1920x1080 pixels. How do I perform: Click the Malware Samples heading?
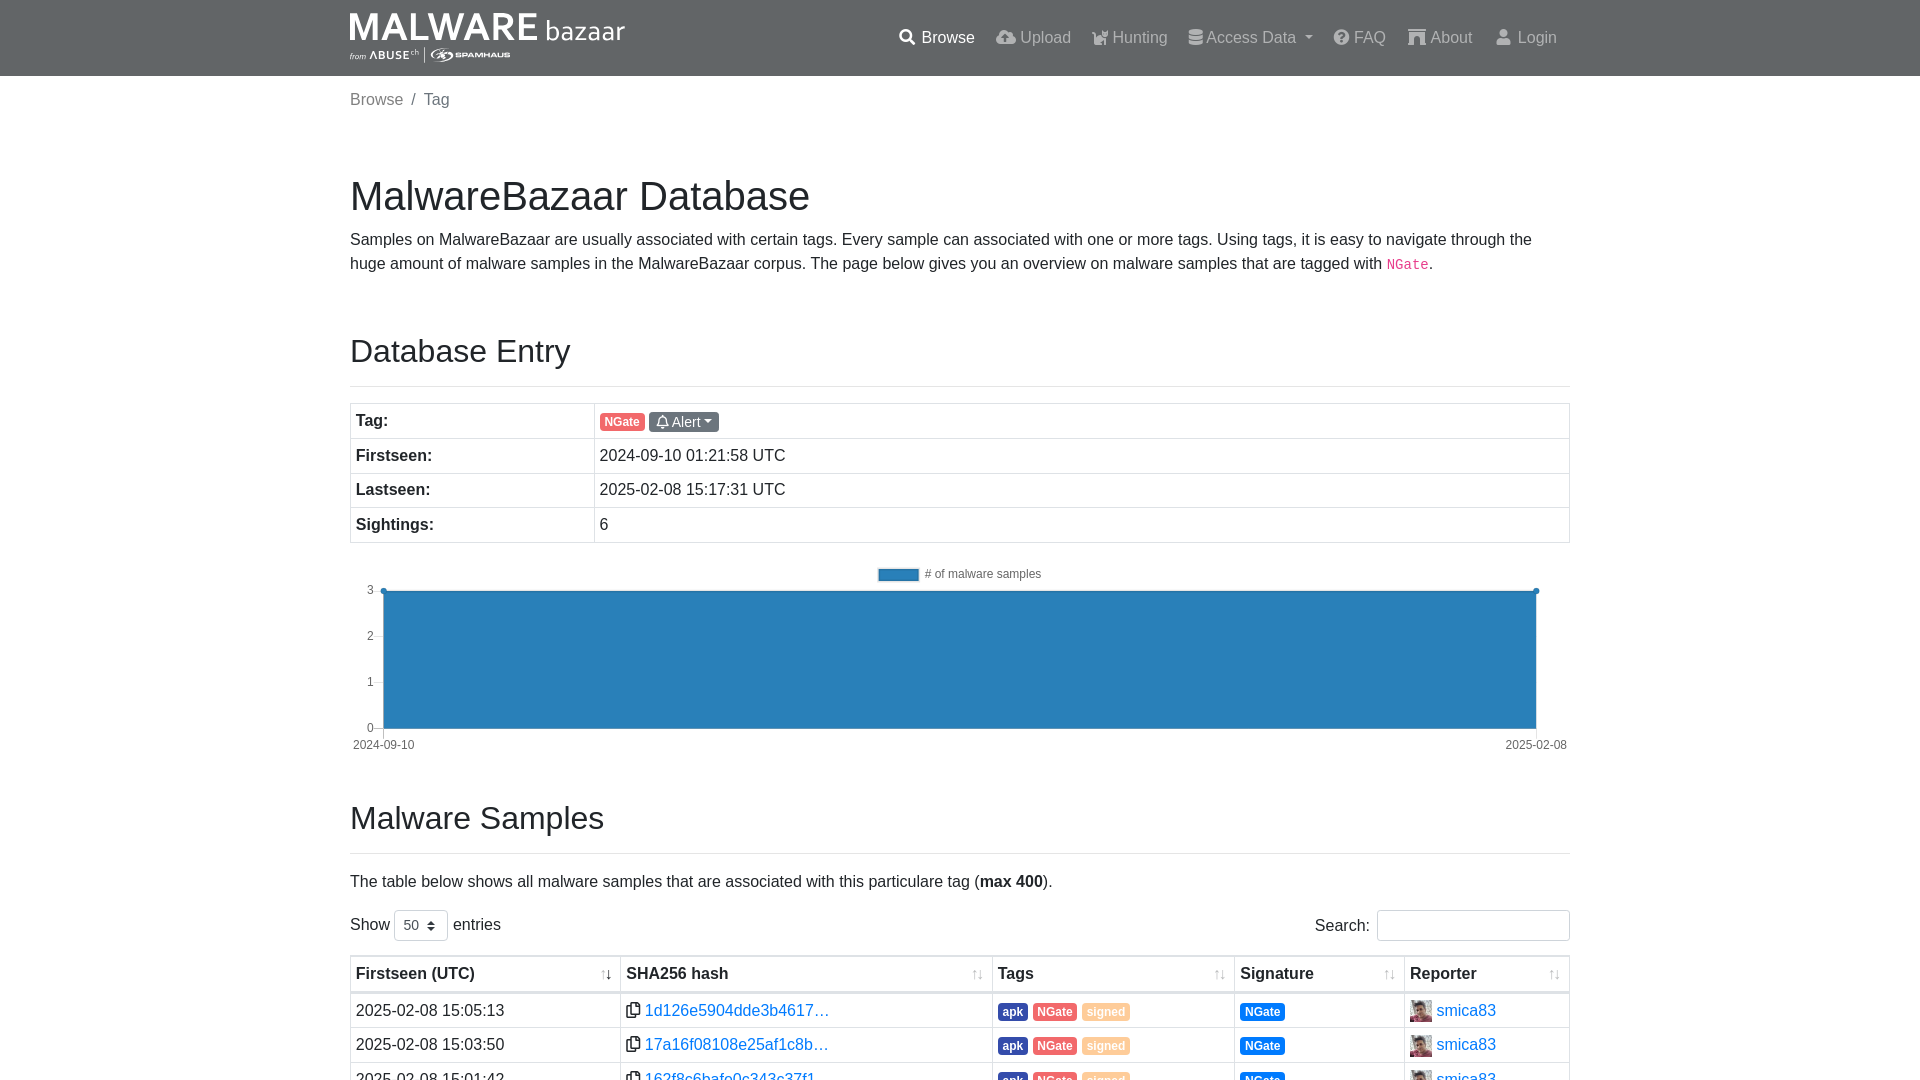point(477,818)
